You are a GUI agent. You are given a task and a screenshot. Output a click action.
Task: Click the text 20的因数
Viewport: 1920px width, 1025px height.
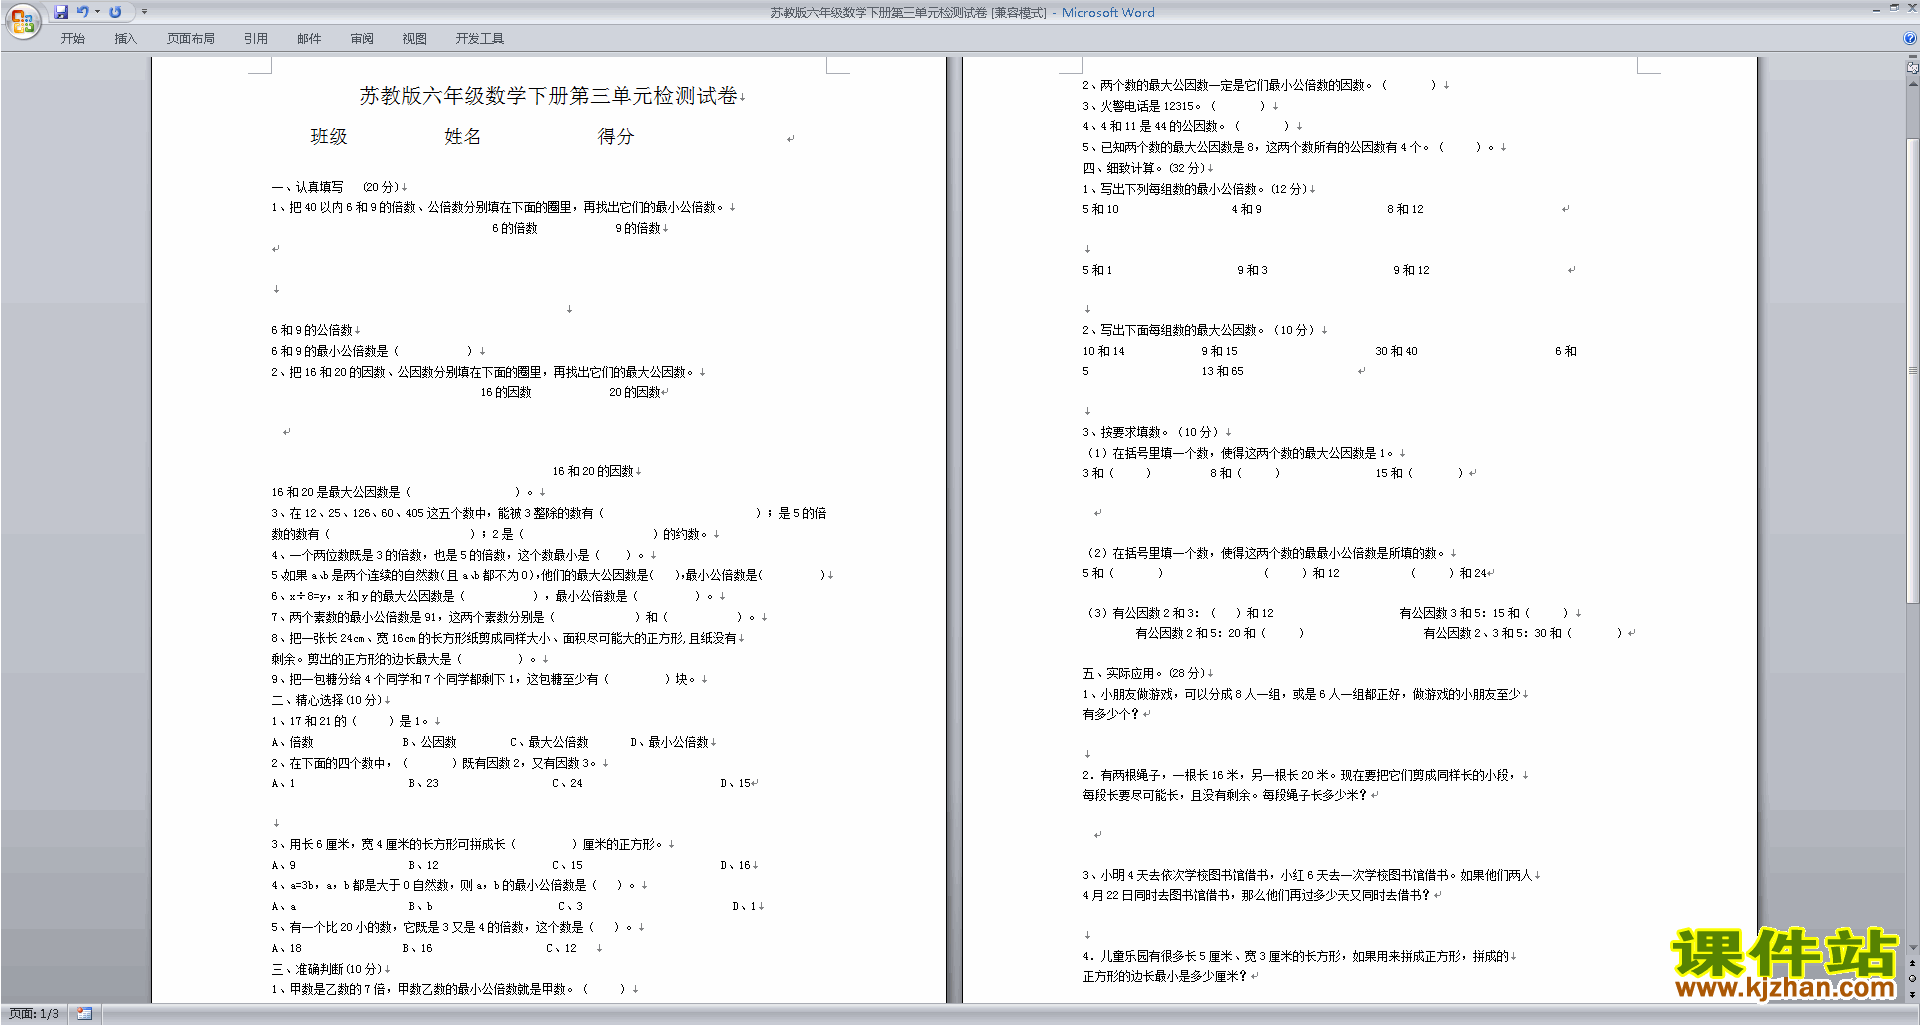point(635,393)
